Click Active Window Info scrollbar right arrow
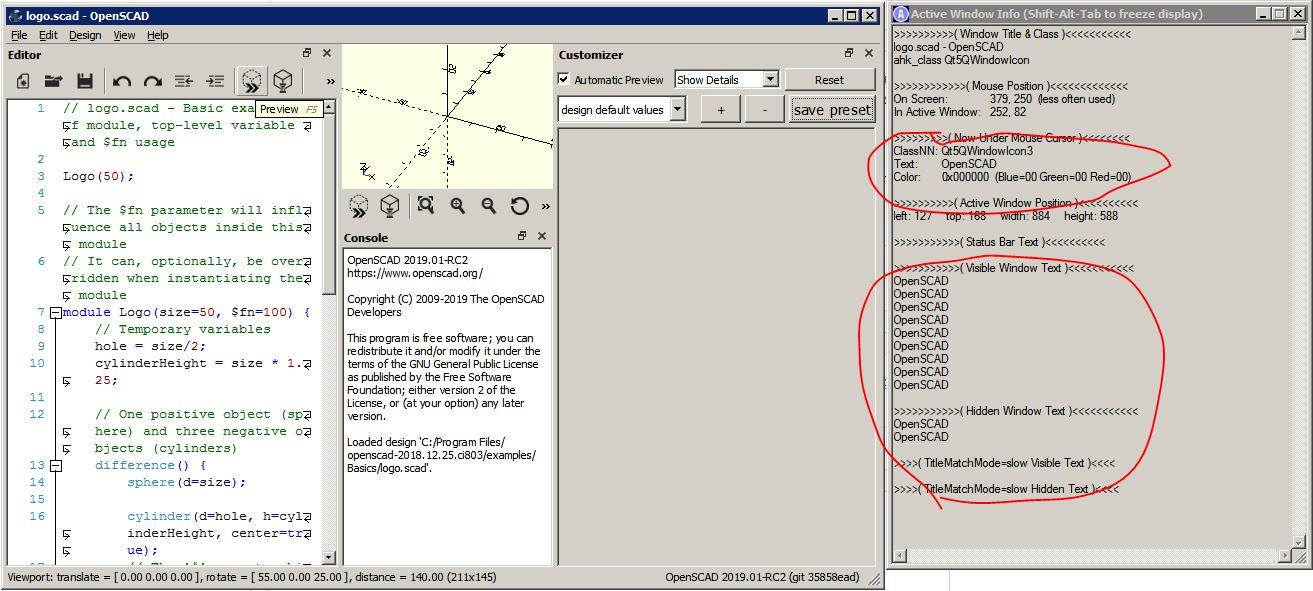The height and width of the screenshot is (591, 1313). pyautogui.click(x=1286, y=555)
